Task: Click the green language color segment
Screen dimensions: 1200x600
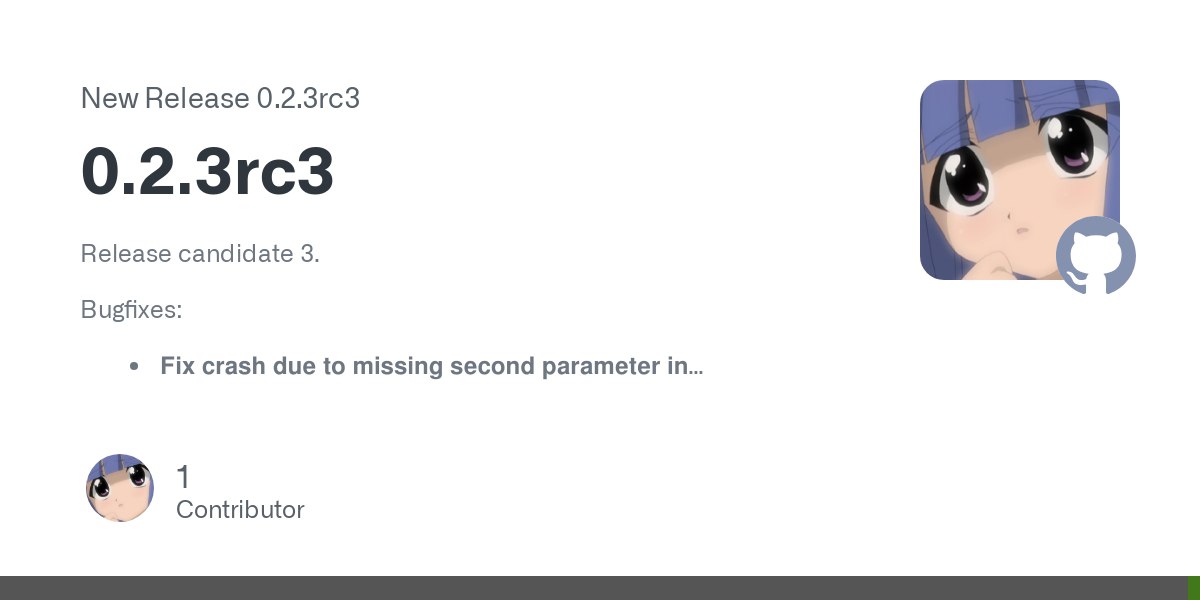Action: coord(1193,588)
